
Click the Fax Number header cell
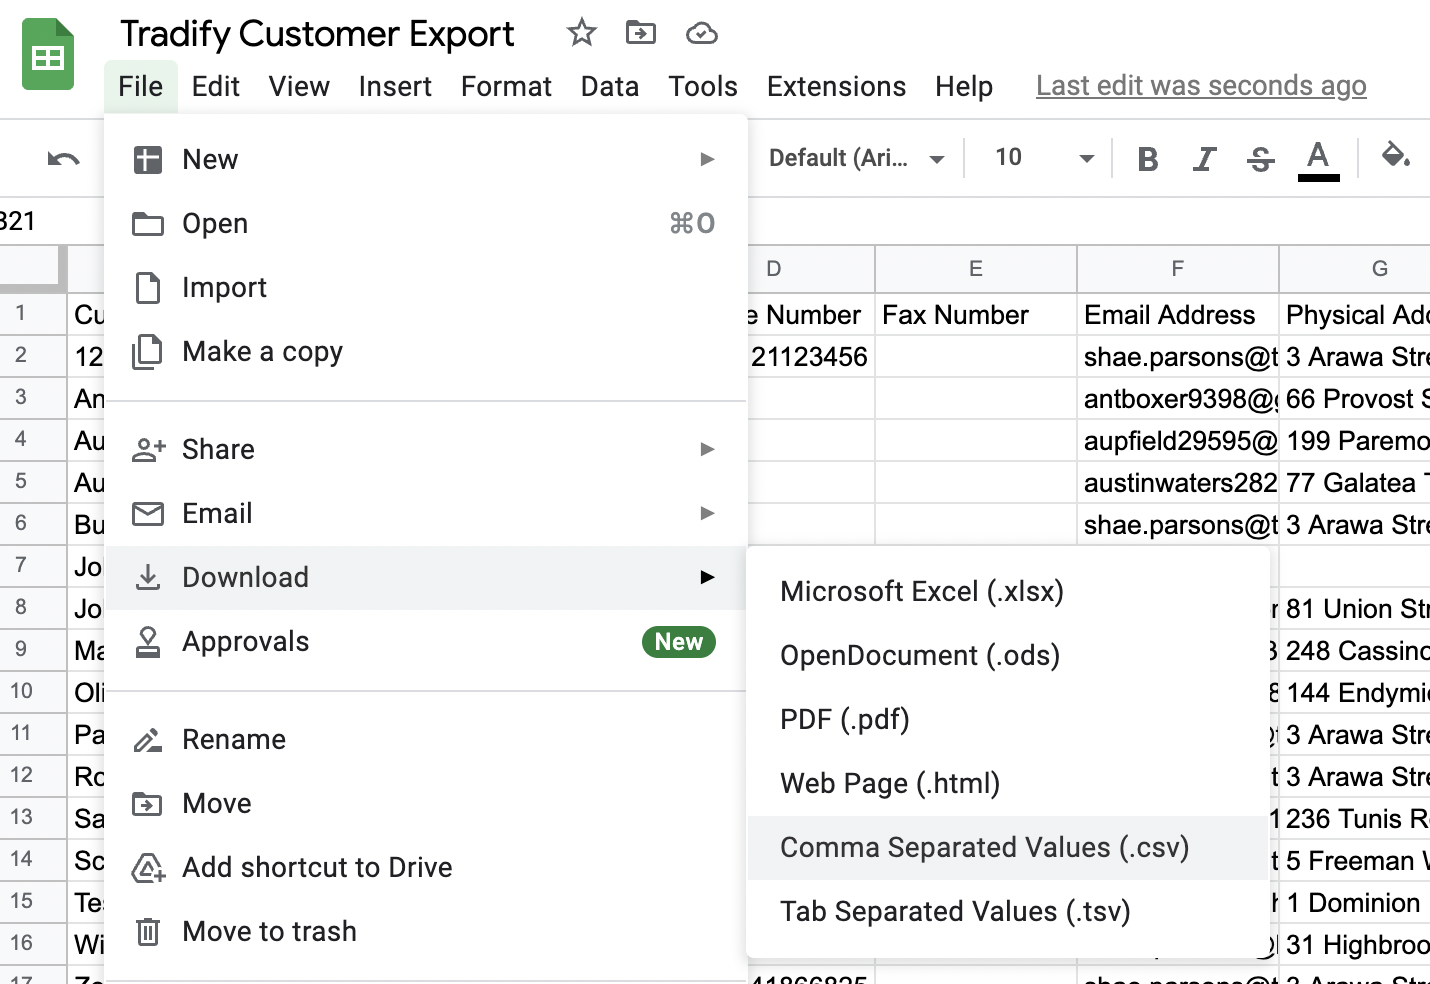point(976,314)
